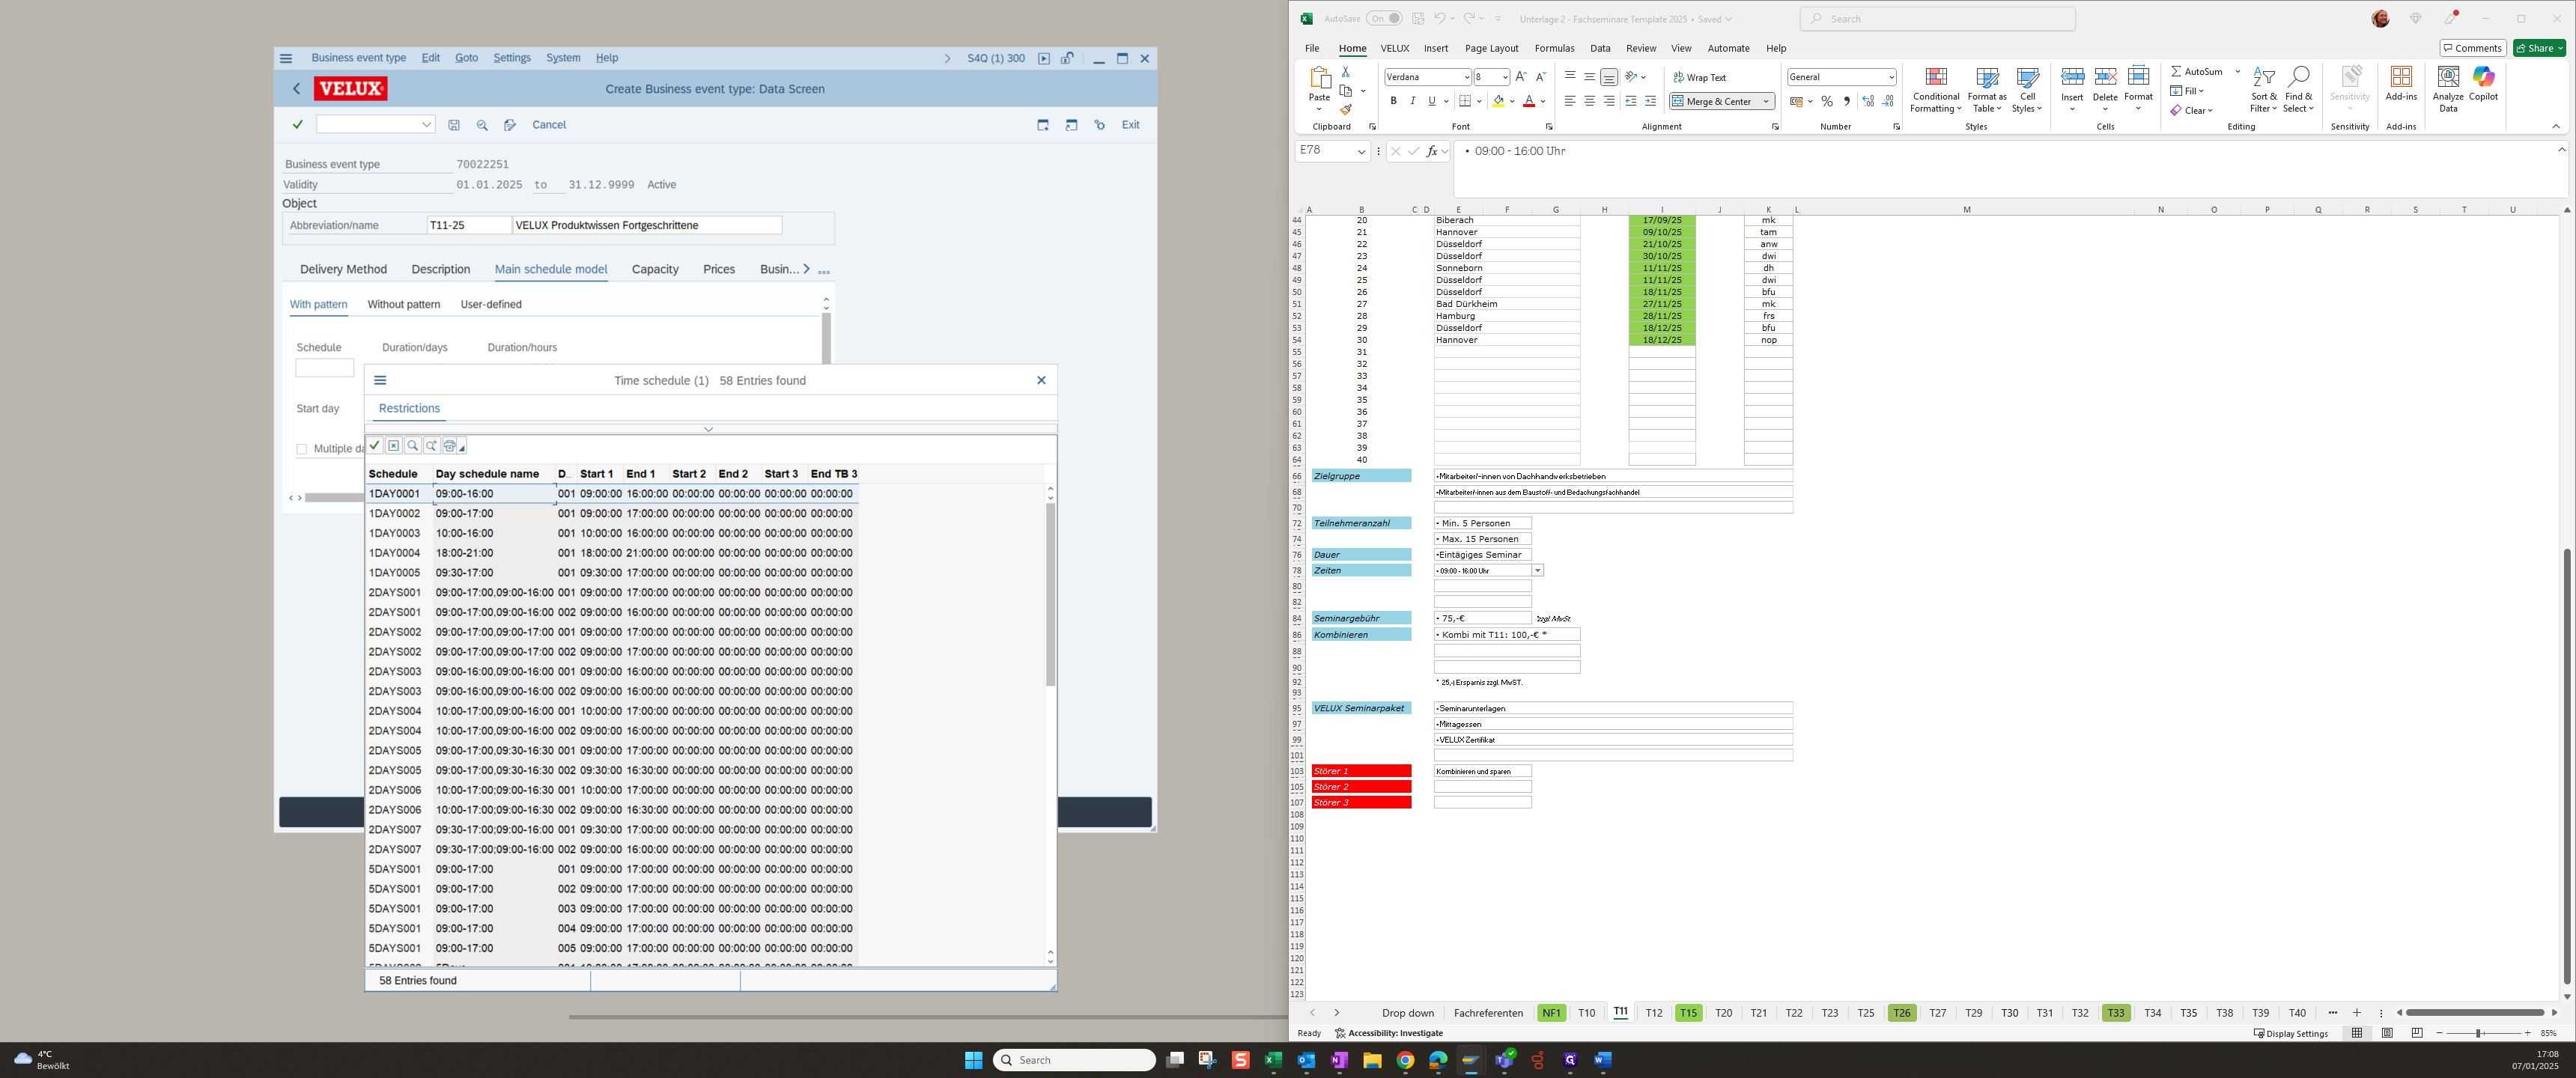The width and height of the screenshot is (2576, 1078).
Task: Click the Windows taskbar Search box
Action: 1074,1060
